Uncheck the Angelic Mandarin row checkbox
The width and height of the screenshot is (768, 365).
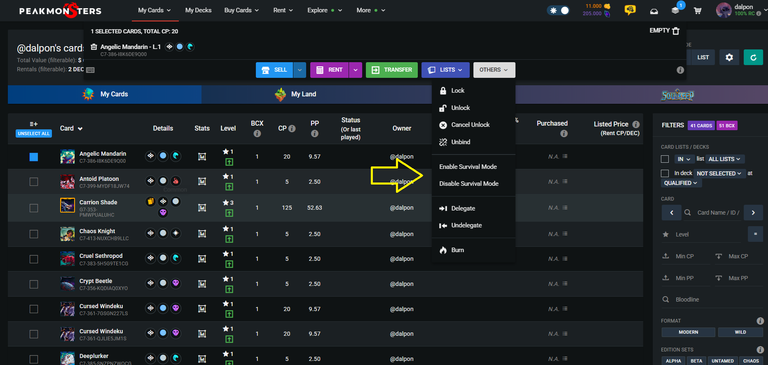tap(34, 157)
